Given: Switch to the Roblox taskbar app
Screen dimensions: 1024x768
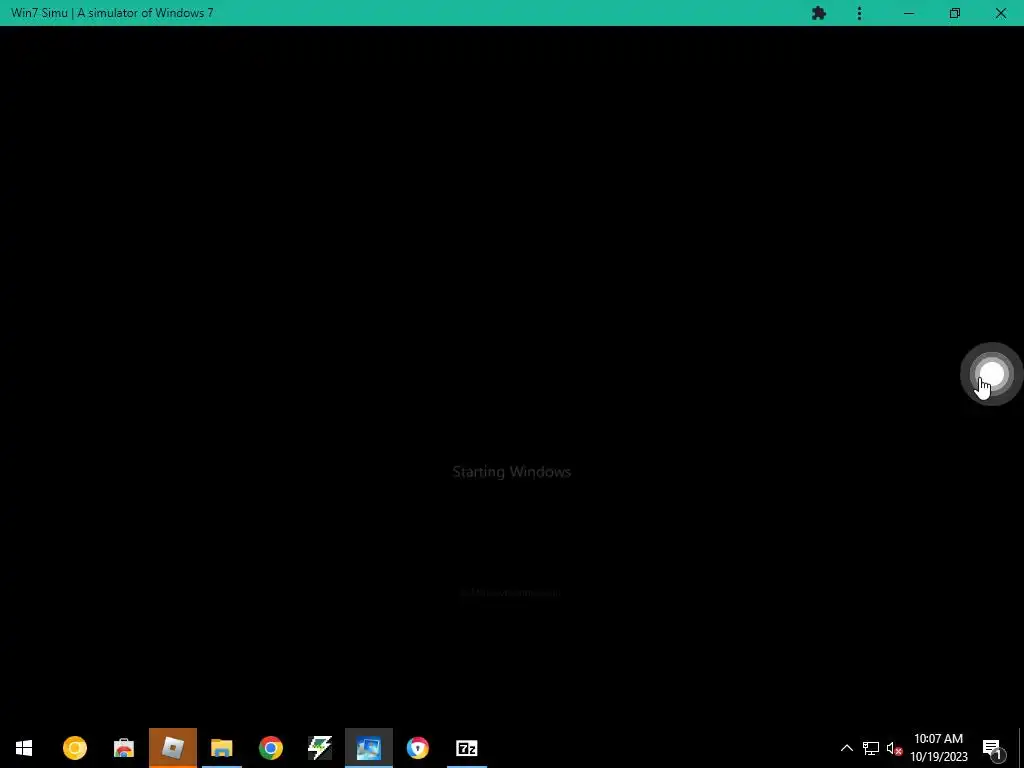Looking at the screenshot, I should point(172,748).
